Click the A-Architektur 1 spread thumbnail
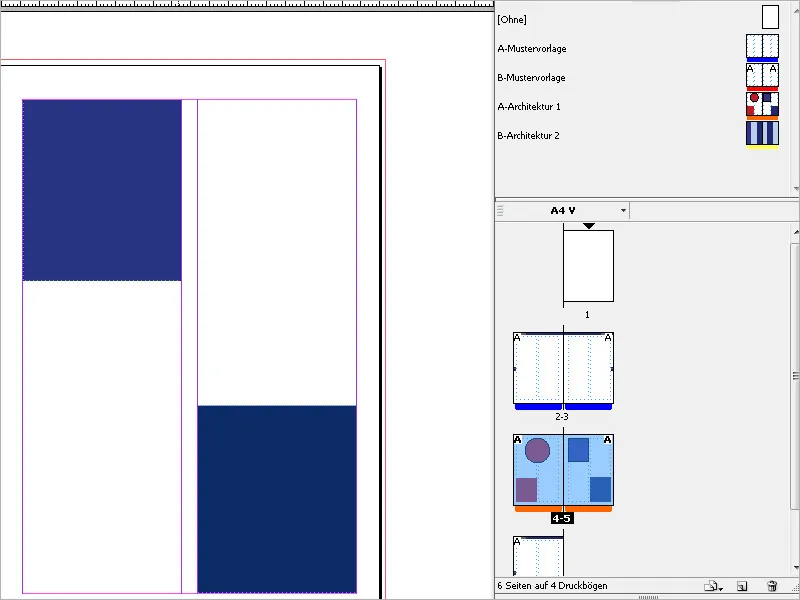800x600 pixels. (x=762, y=104)
